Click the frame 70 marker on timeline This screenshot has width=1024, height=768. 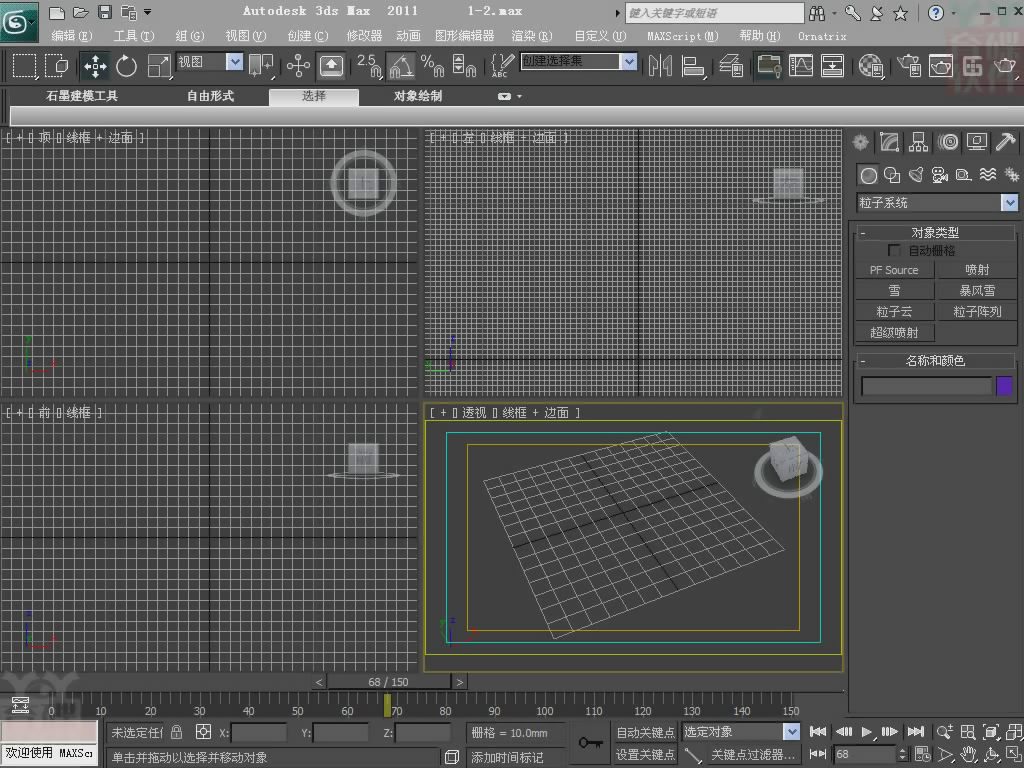pos(396,711)
